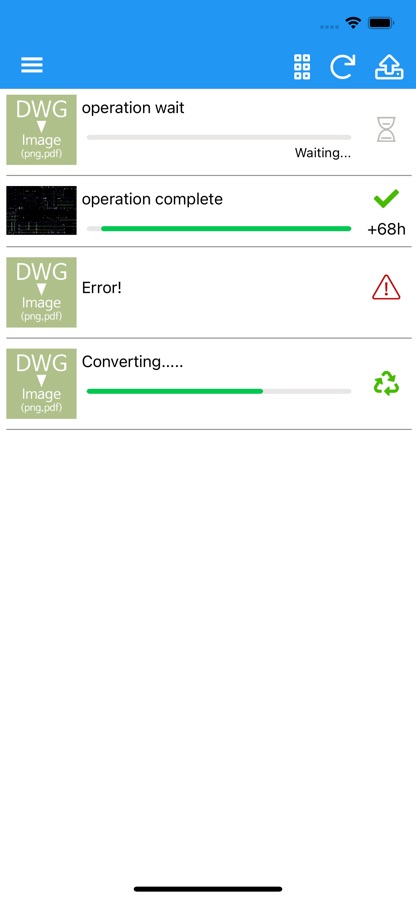Tap the completed operation progress bar
The width and height of the screenshot is (416, 900).
pyautogui.click(x=219, y=228)
